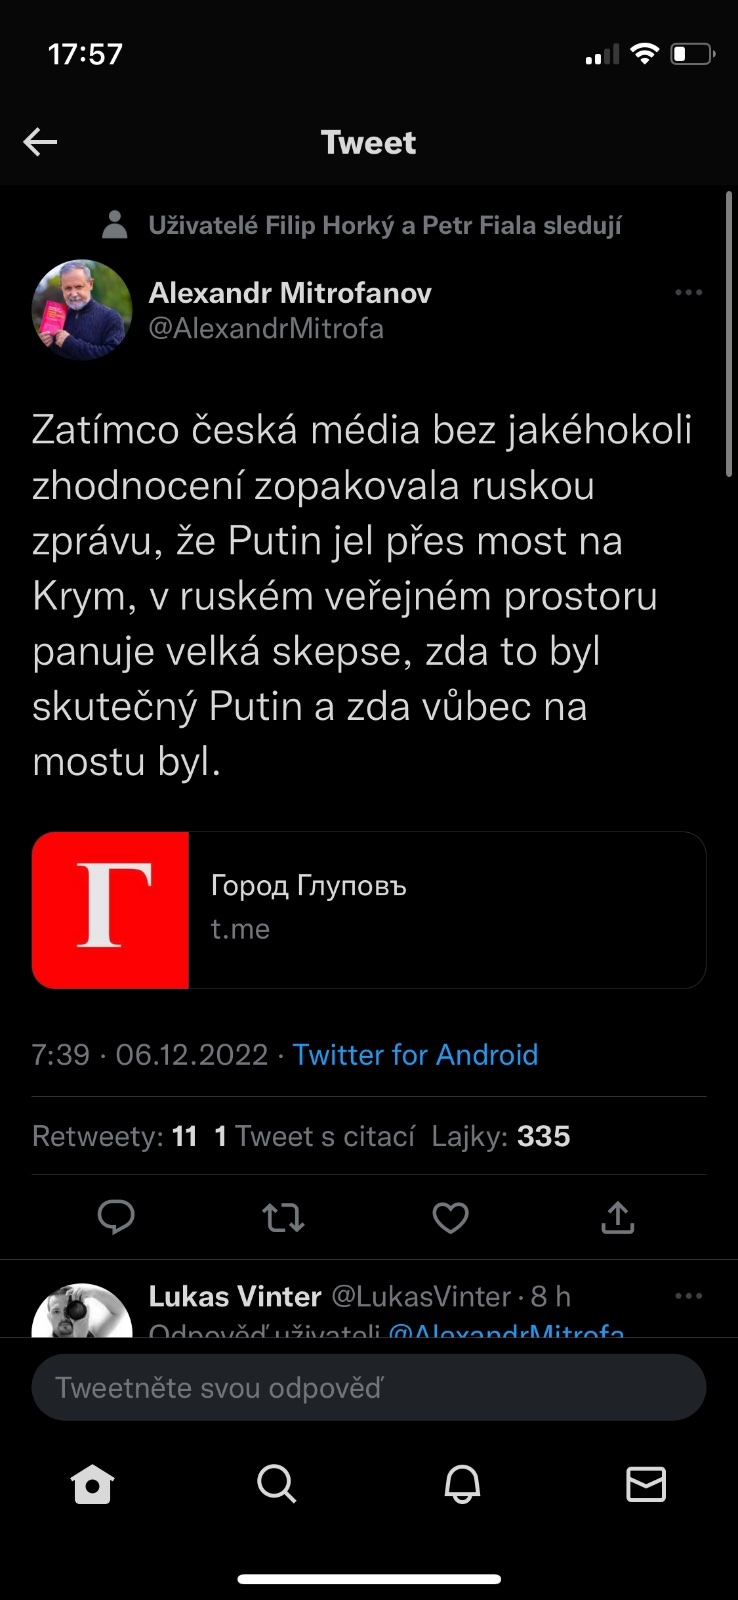Image resolution: width=738 pixels, height=1600 pixels.
Task: Open the Город Глуповъ t.me link card
Action: tap(369, 910)
